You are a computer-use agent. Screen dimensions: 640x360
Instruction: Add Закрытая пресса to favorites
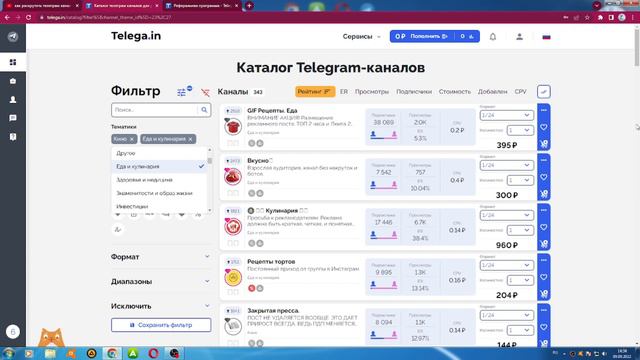click(x=544, y=327)
